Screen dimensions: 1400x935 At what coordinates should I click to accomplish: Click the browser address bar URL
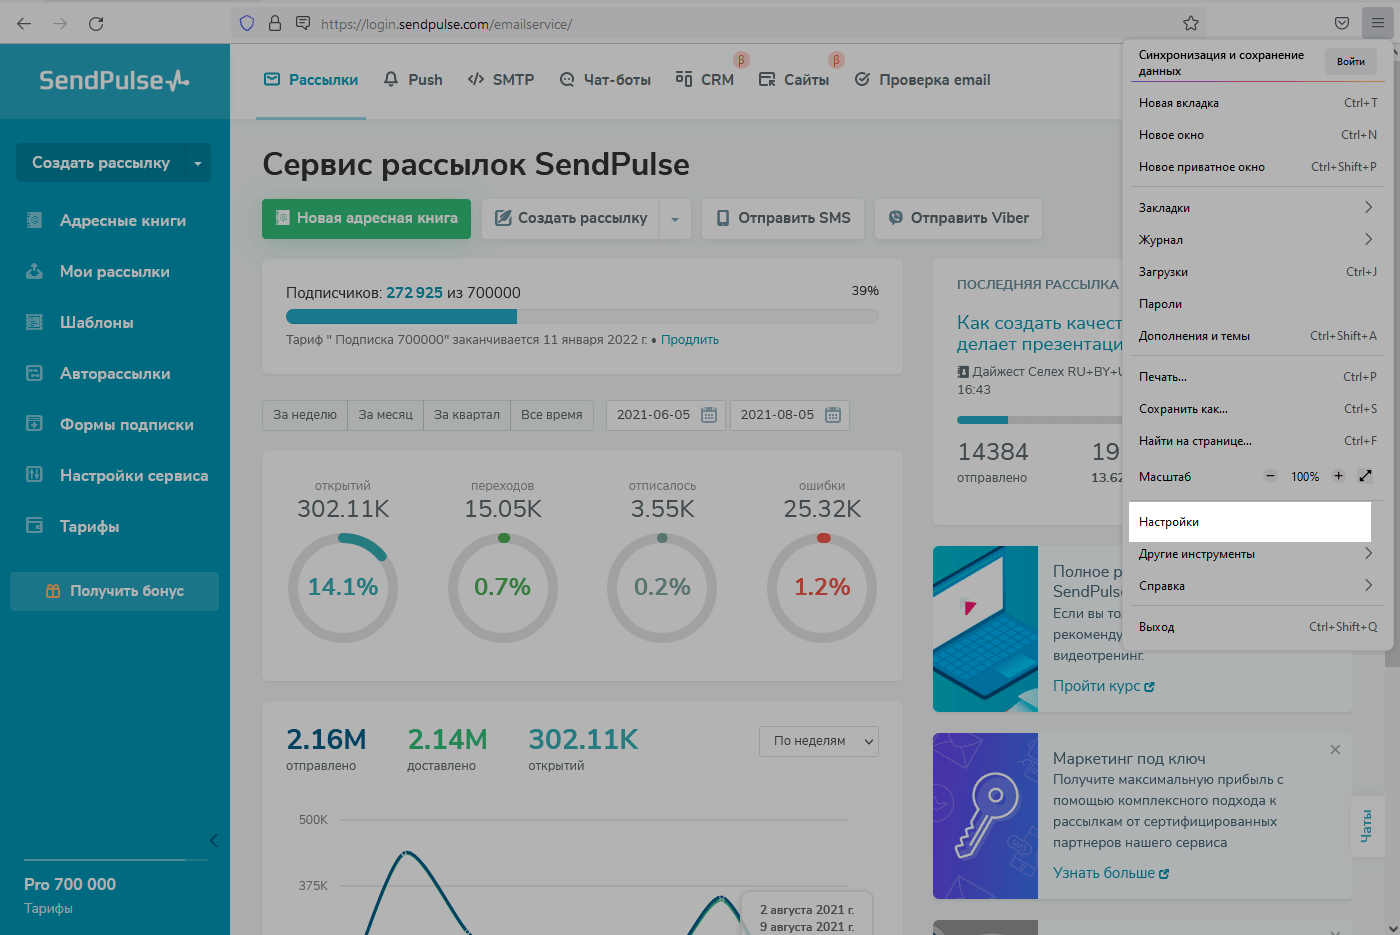[447, 24]
